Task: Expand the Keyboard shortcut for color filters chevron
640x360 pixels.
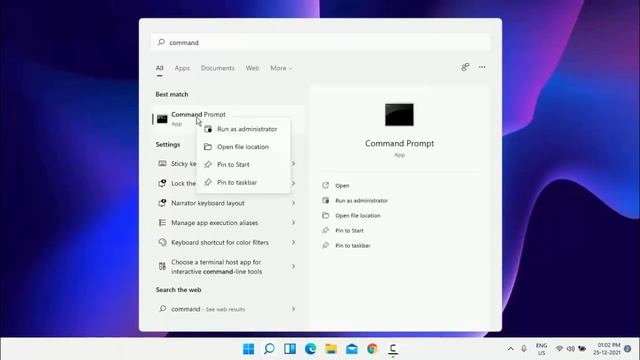Action: 293,242
